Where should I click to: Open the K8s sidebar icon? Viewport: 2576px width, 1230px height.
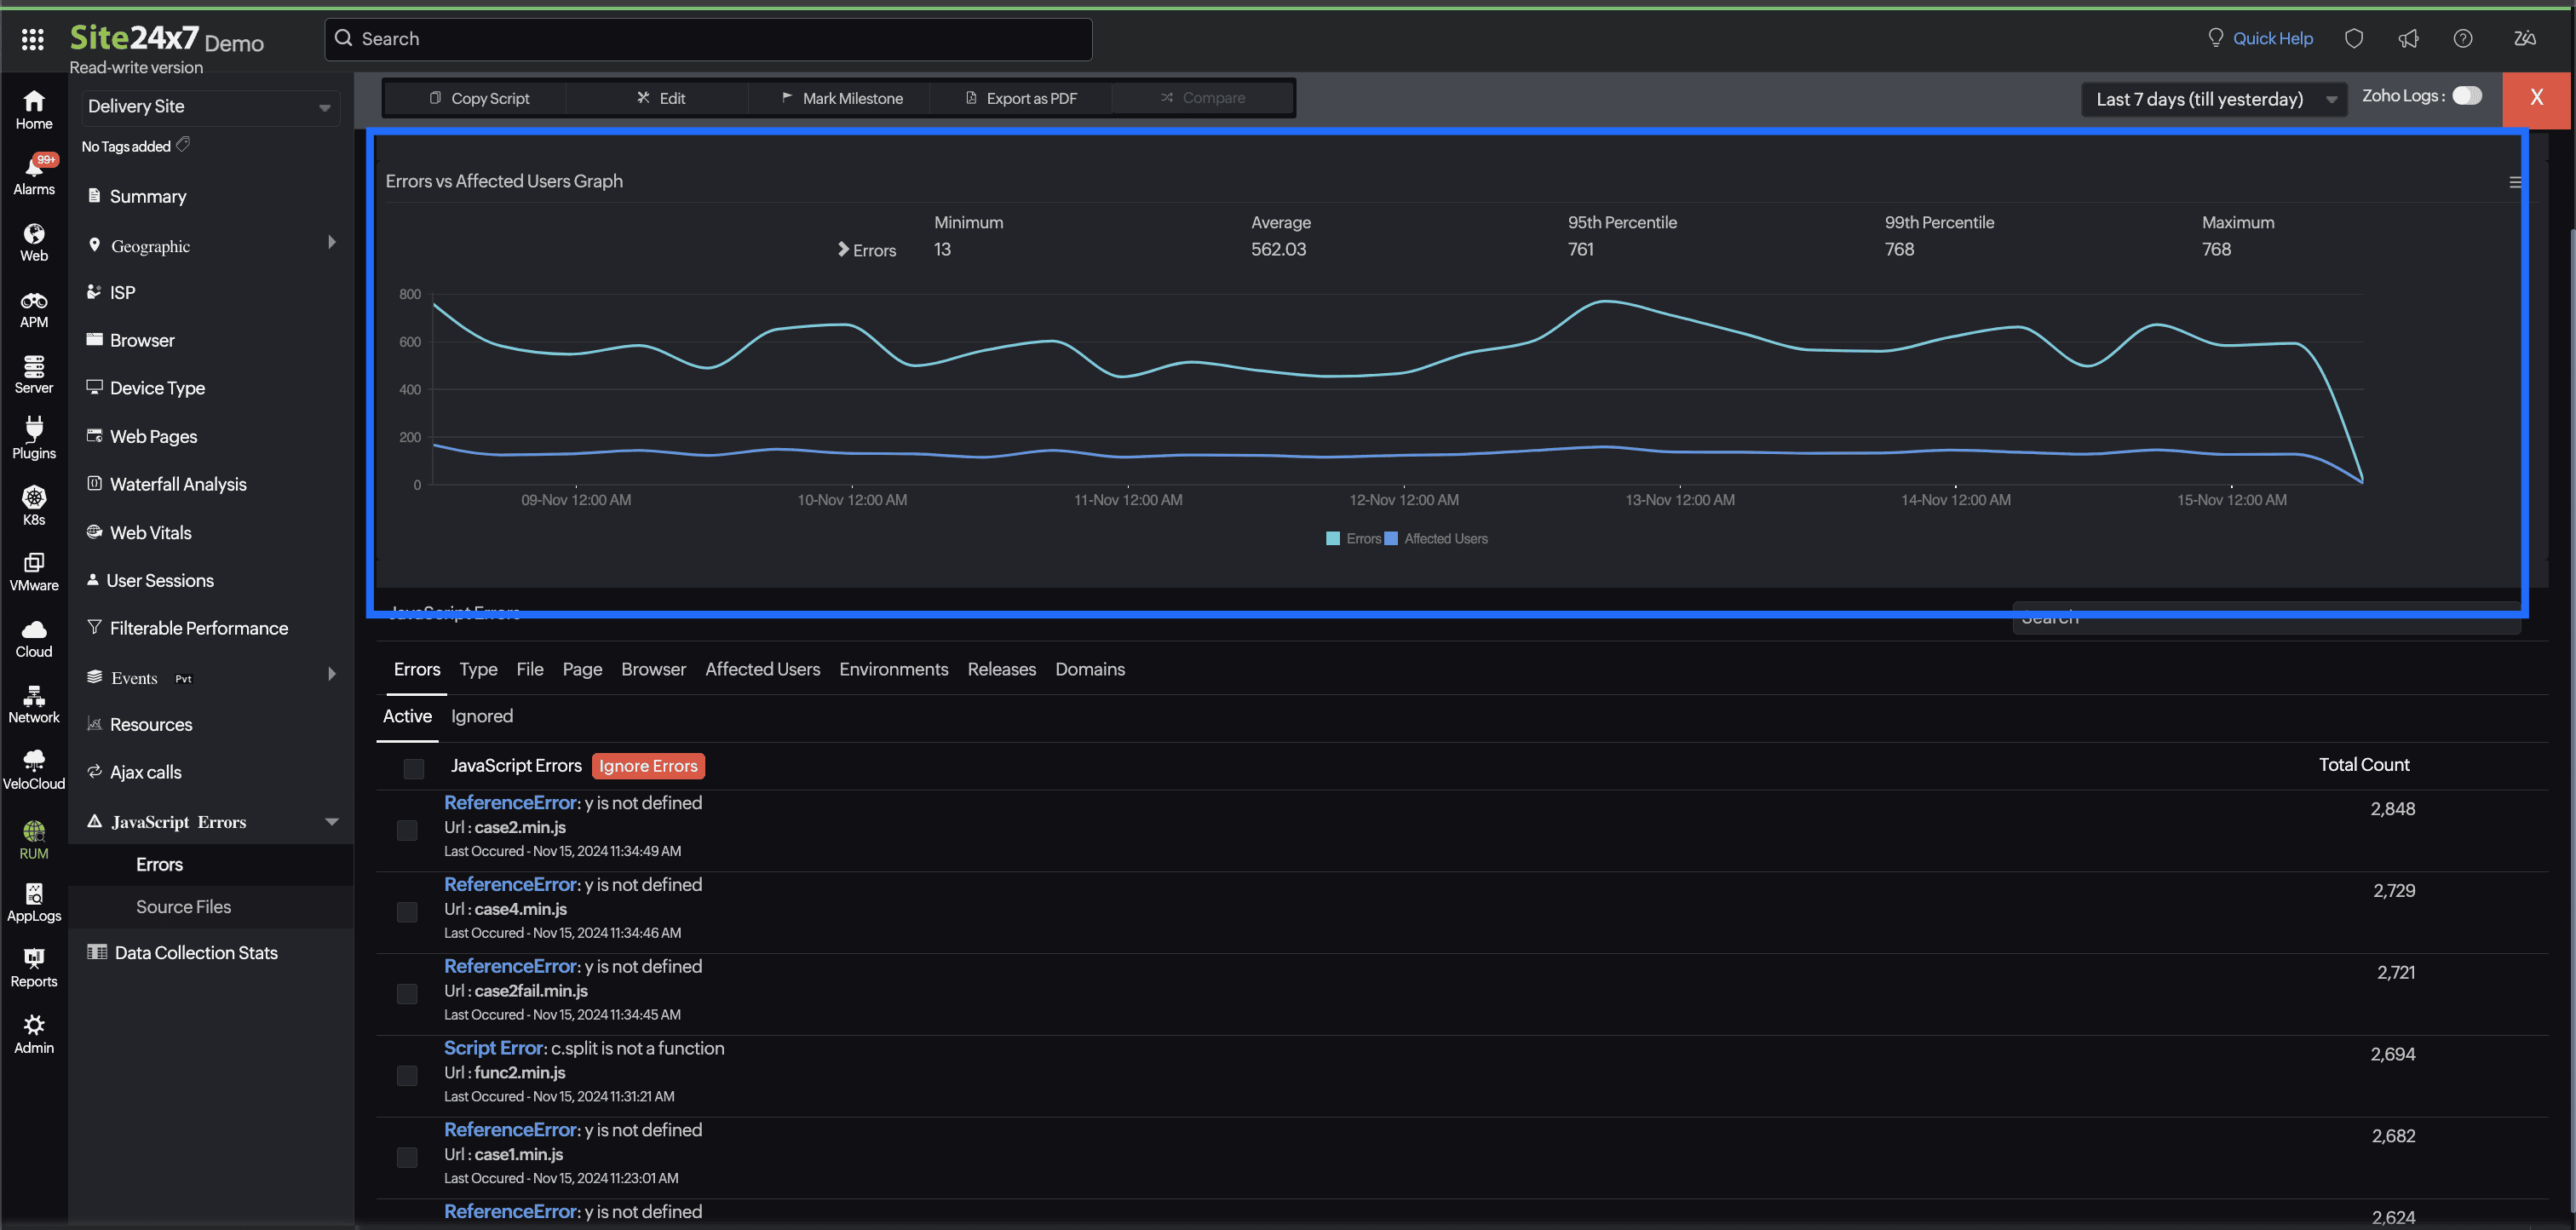click(34, 498)
